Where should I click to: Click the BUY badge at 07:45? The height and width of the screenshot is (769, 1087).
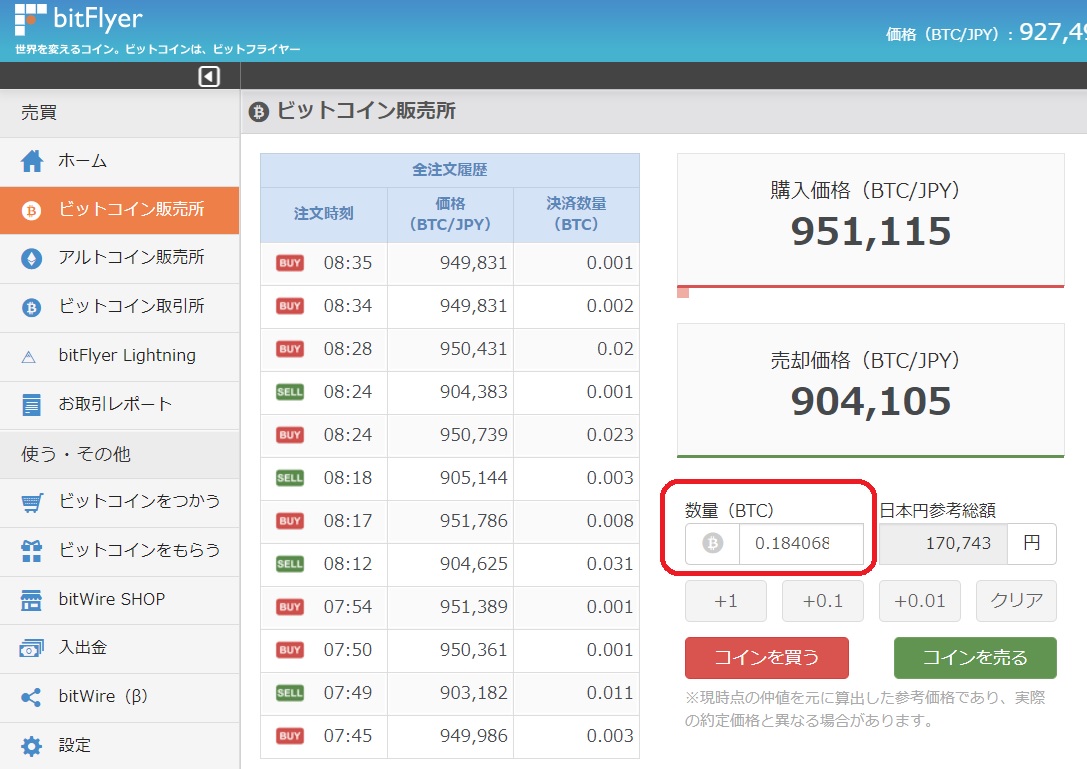tap(290, 736)
